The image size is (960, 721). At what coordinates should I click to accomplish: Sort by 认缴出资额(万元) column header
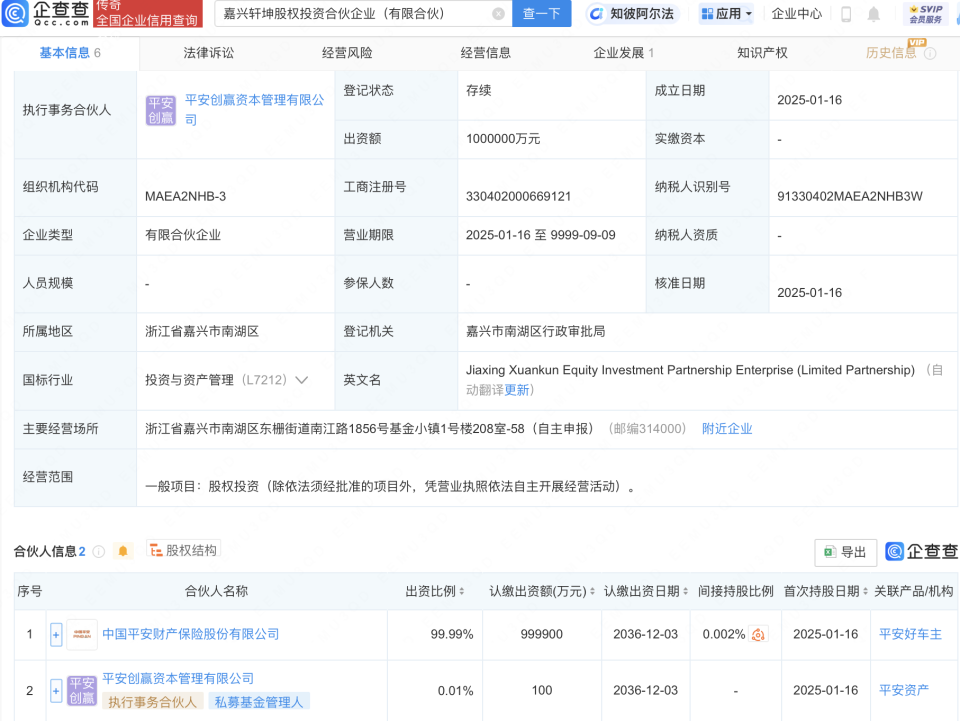(x=542, y=591)
